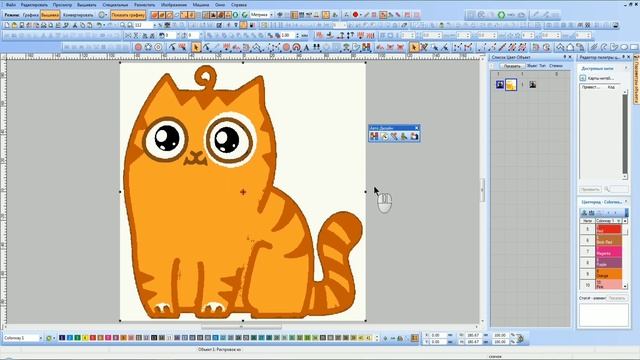Click the highlighted palette icon after bottom swatches
The width and height of the screenshot is (640, 360).
(x=415, y=338)
